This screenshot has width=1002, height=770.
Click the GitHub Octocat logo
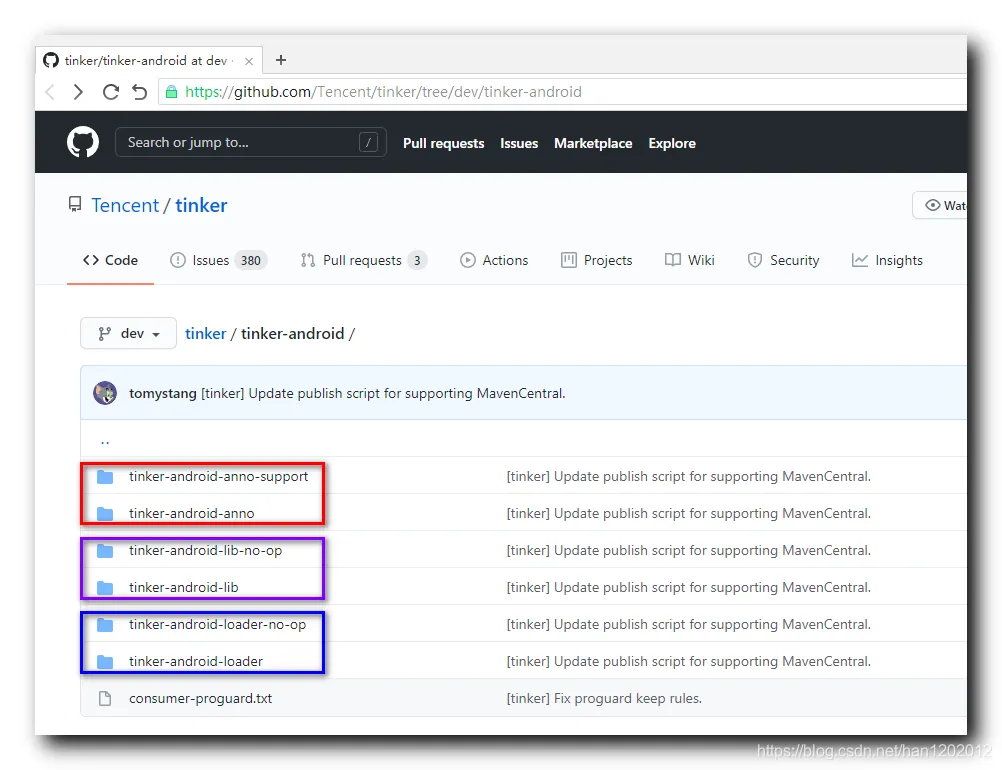[x=83, y=142]
